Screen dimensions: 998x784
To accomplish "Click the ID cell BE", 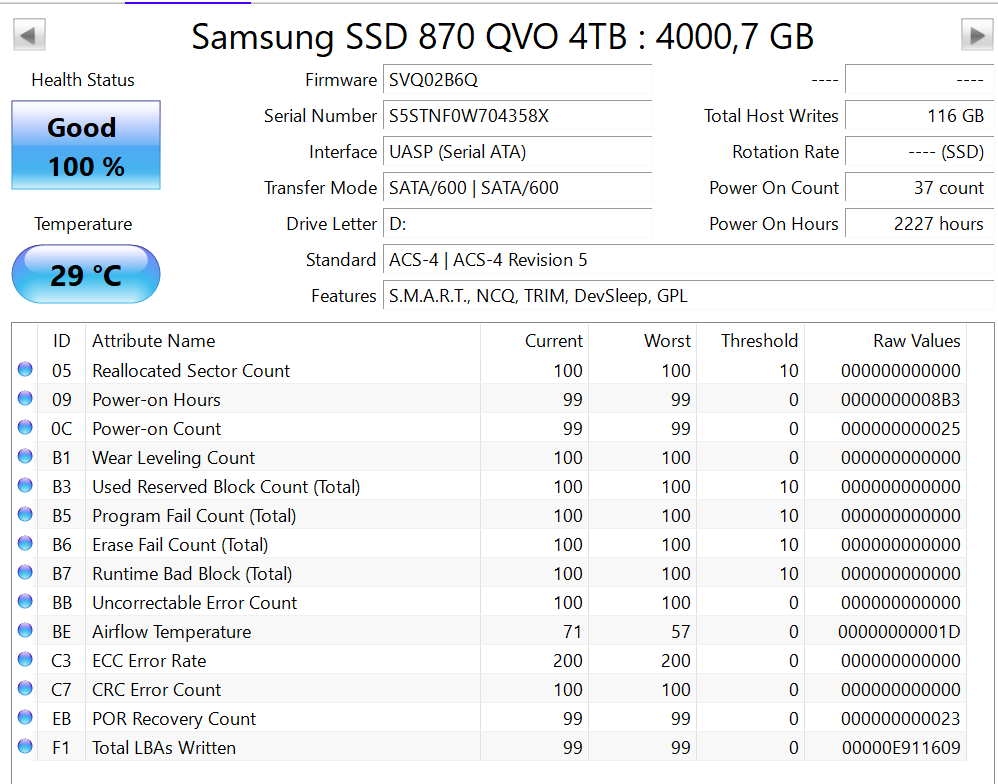I will coord(62,632).
